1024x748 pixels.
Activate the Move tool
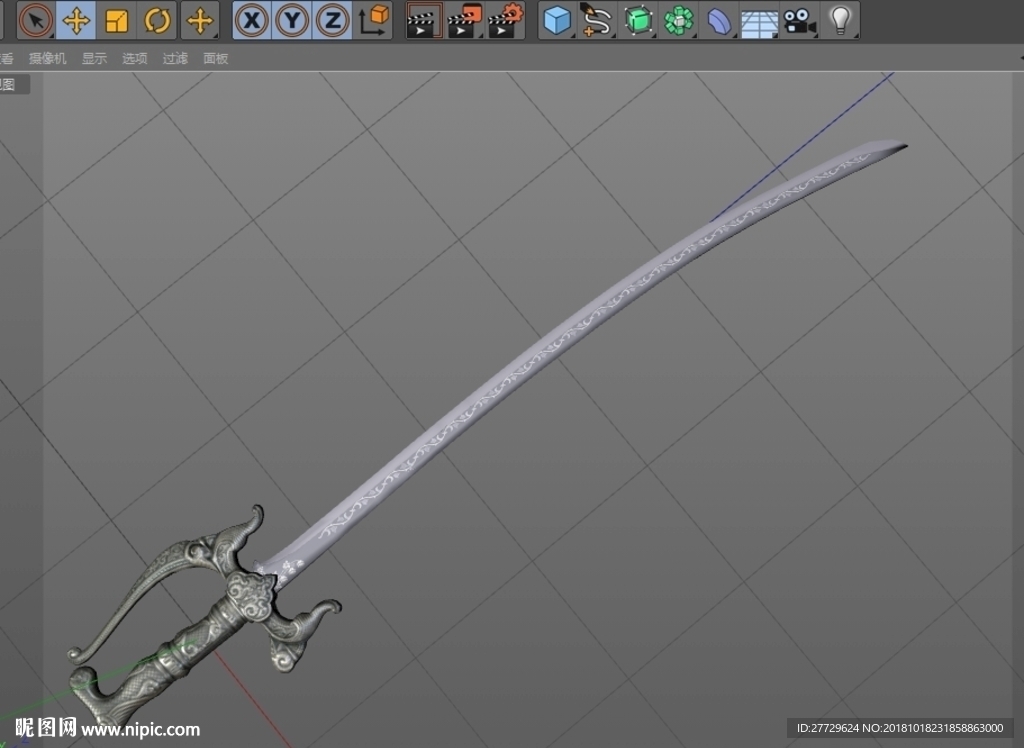click(x=76, y=20)
